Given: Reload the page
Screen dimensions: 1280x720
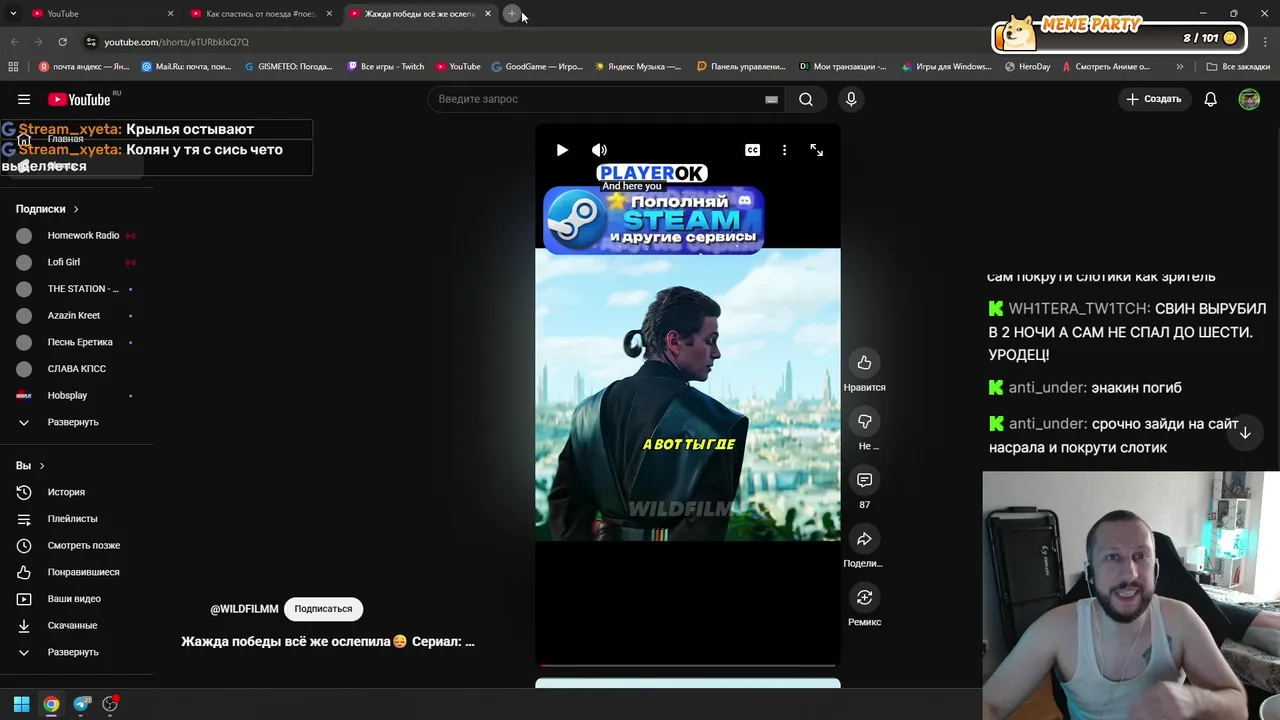Looking at the screenshot, I should tap(62, 42).
